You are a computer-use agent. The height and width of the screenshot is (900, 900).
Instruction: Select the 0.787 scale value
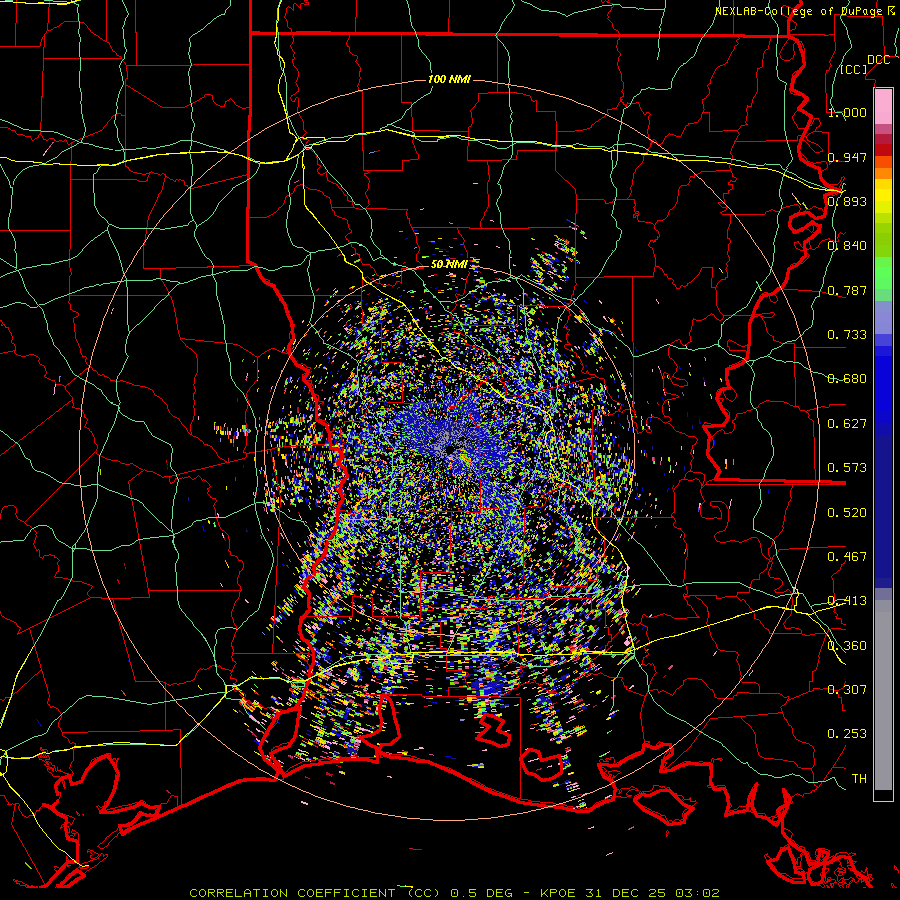pos(847,290)
